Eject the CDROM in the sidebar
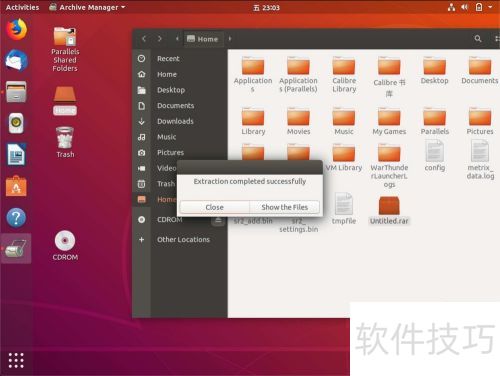500x376 pixels. click(218, 220)
